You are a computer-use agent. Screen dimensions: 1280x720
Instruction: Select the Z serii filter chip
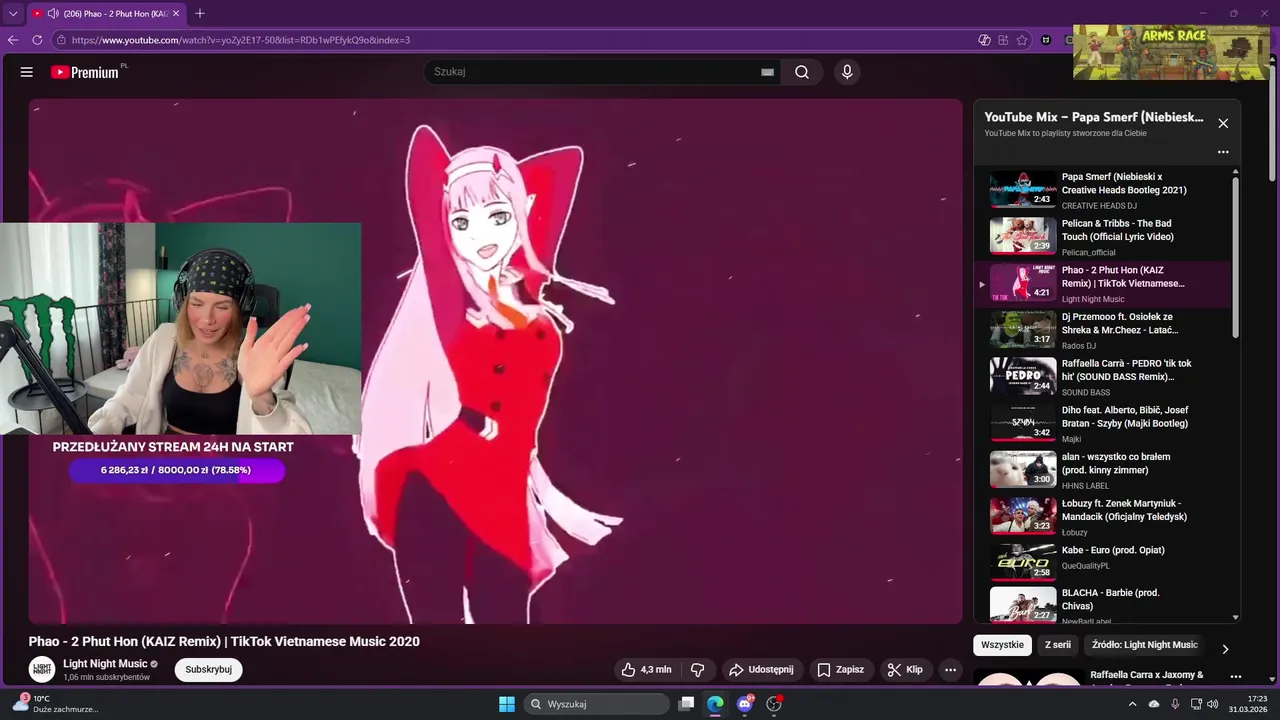click(x=1057, y=645)
